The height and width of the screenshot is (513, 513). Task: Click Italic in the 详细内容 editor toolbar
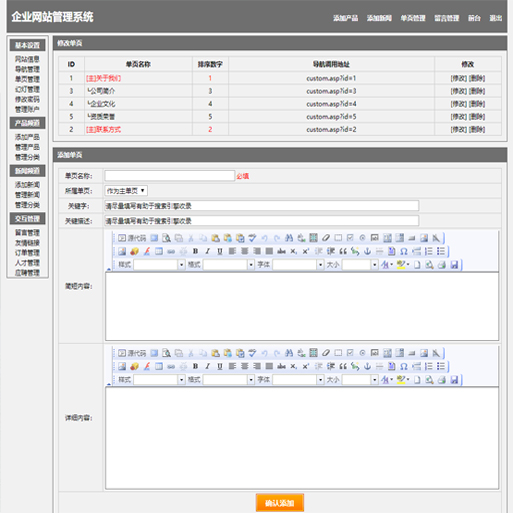207,366
